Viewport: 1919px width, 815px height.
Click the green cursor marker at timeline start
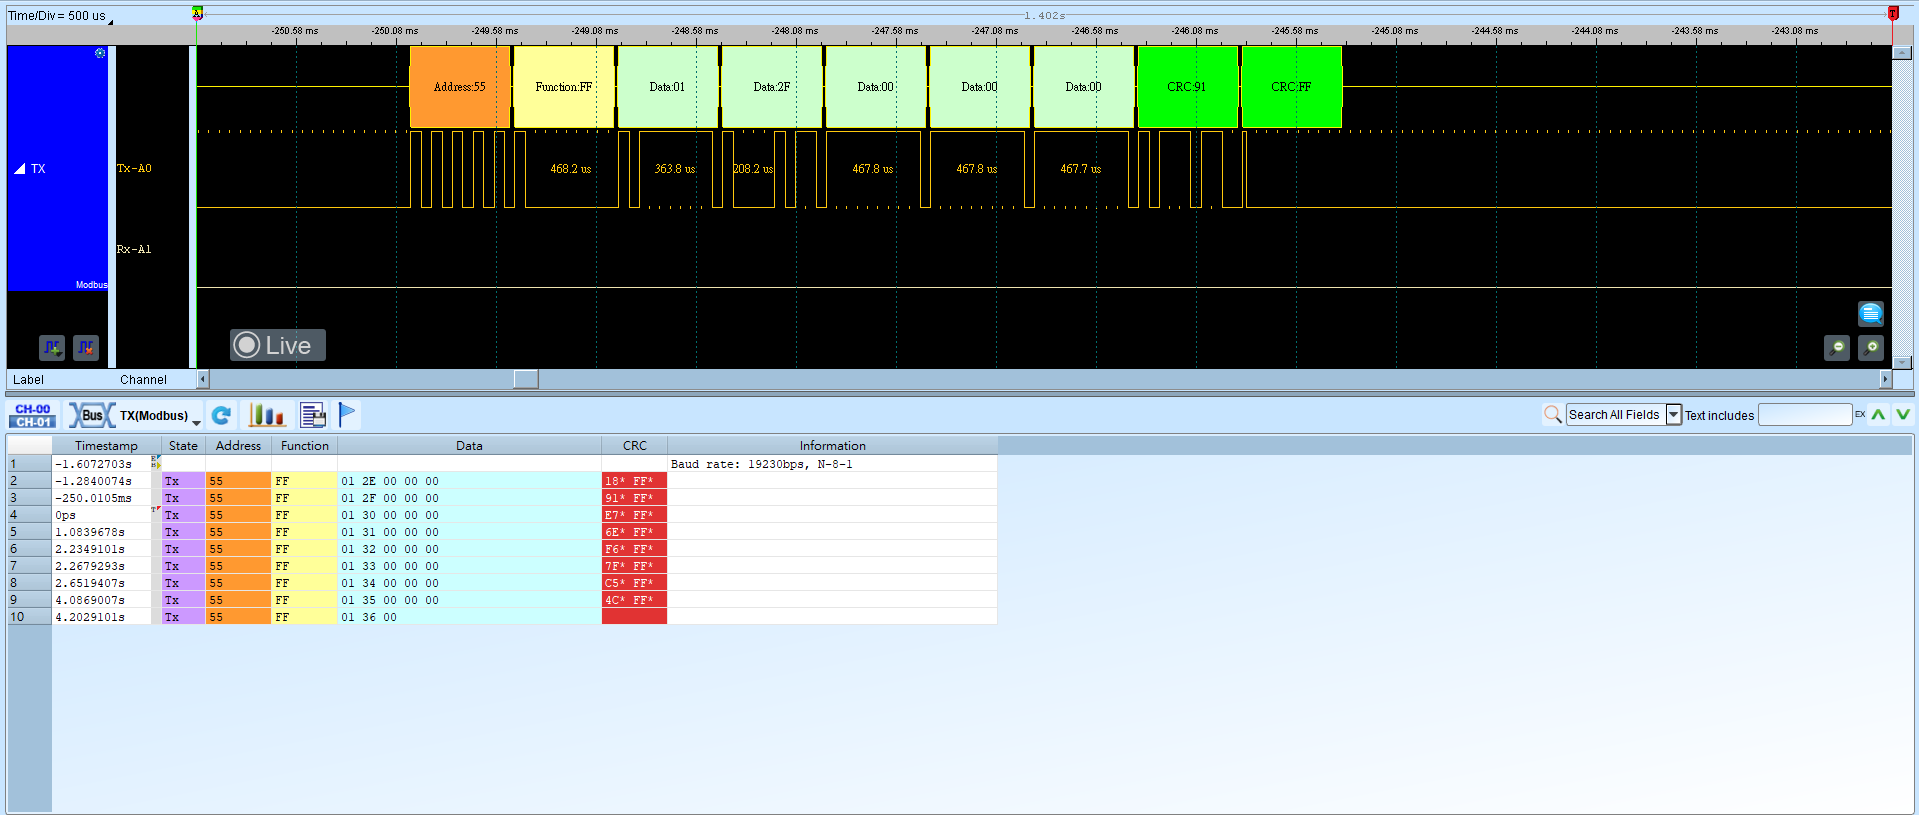pos(197,13)
